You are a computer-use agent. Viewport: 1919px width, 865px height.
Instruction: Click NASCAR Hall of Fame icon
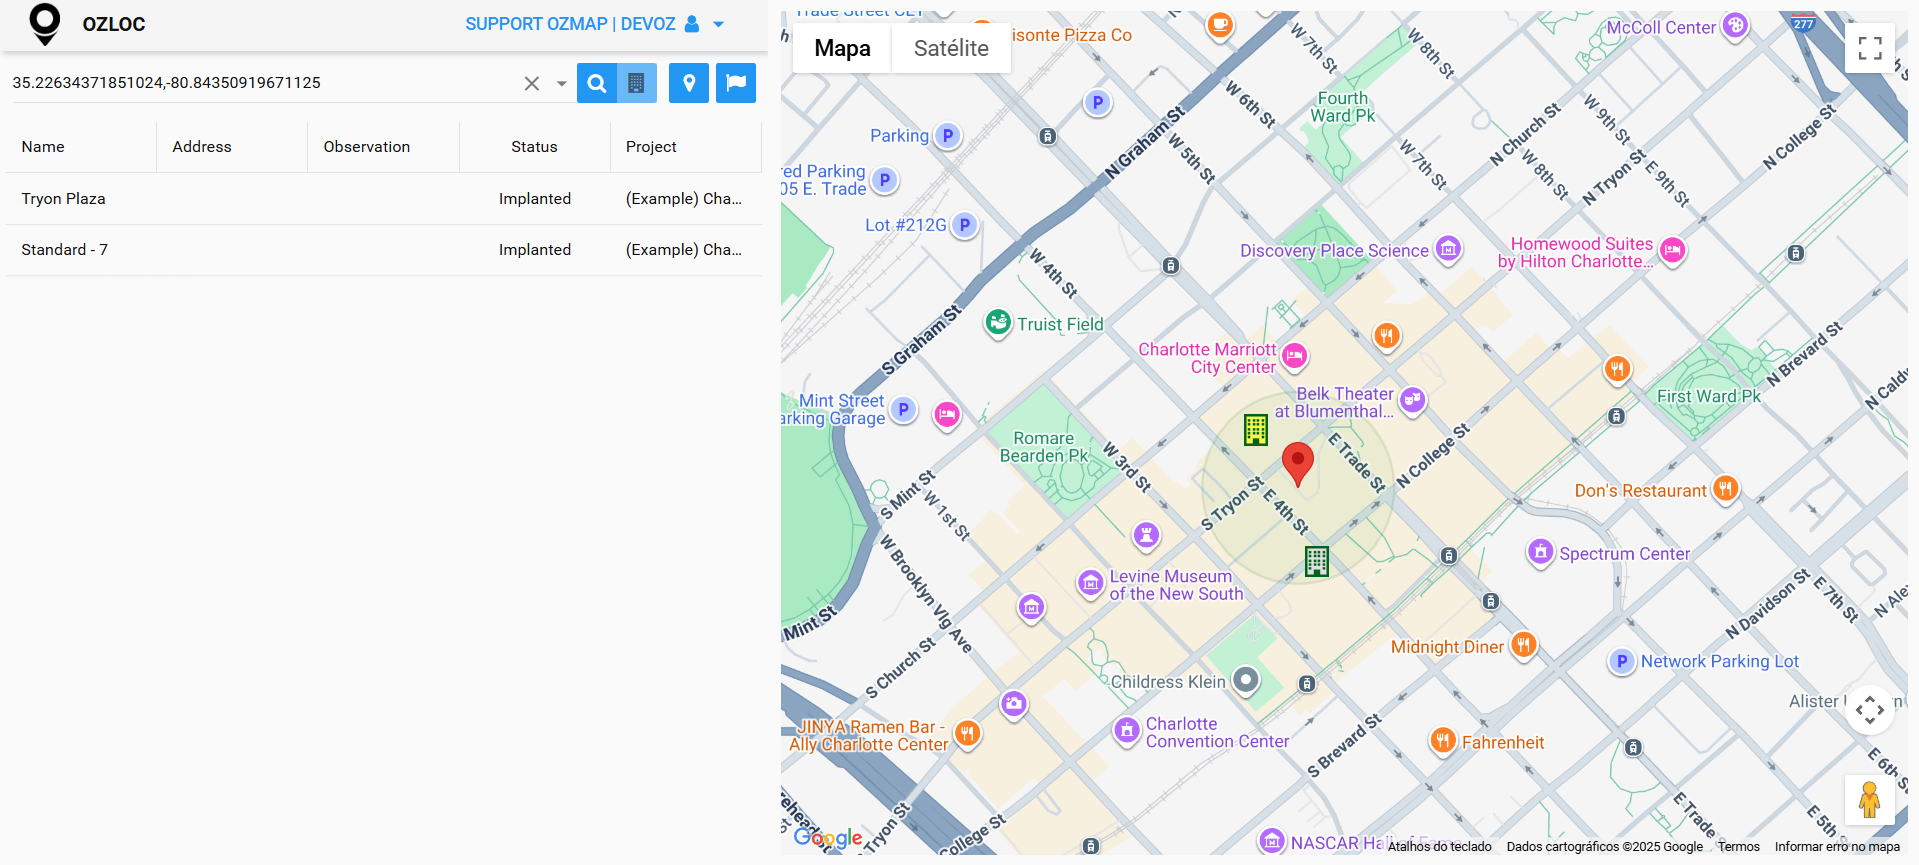coord(1272,841)
